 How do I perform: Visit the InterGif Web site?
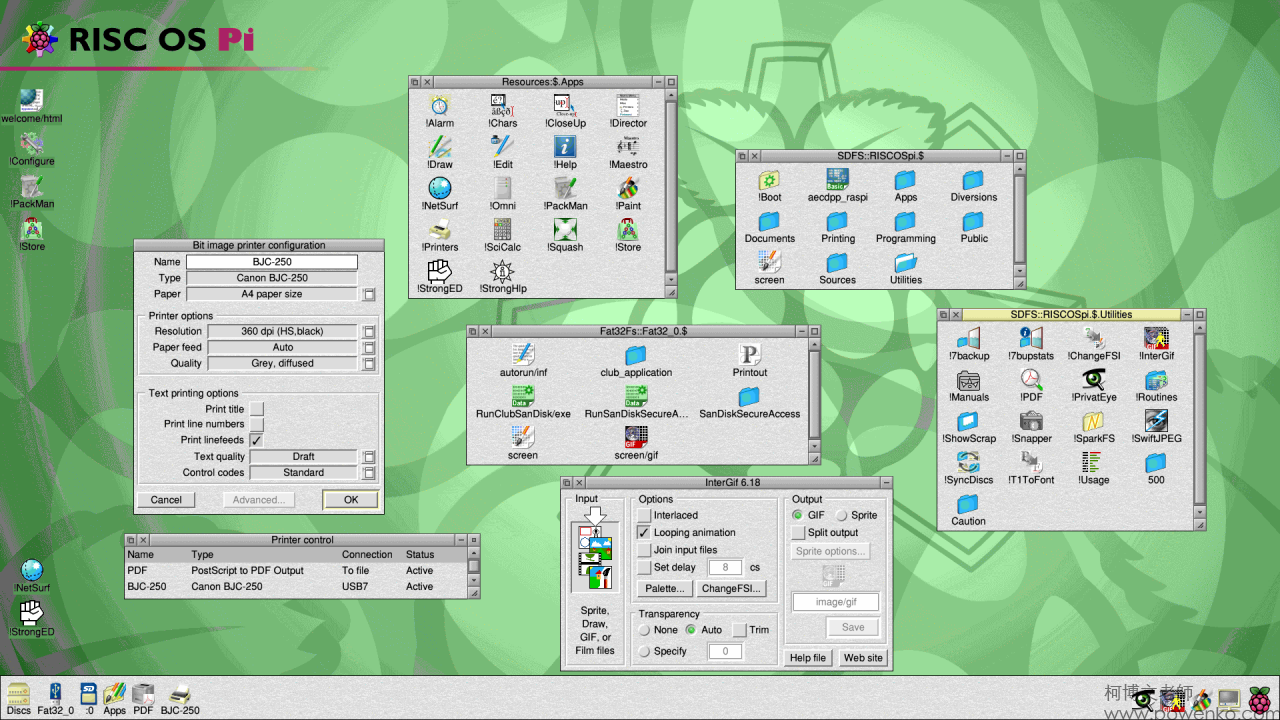(863, 657)
